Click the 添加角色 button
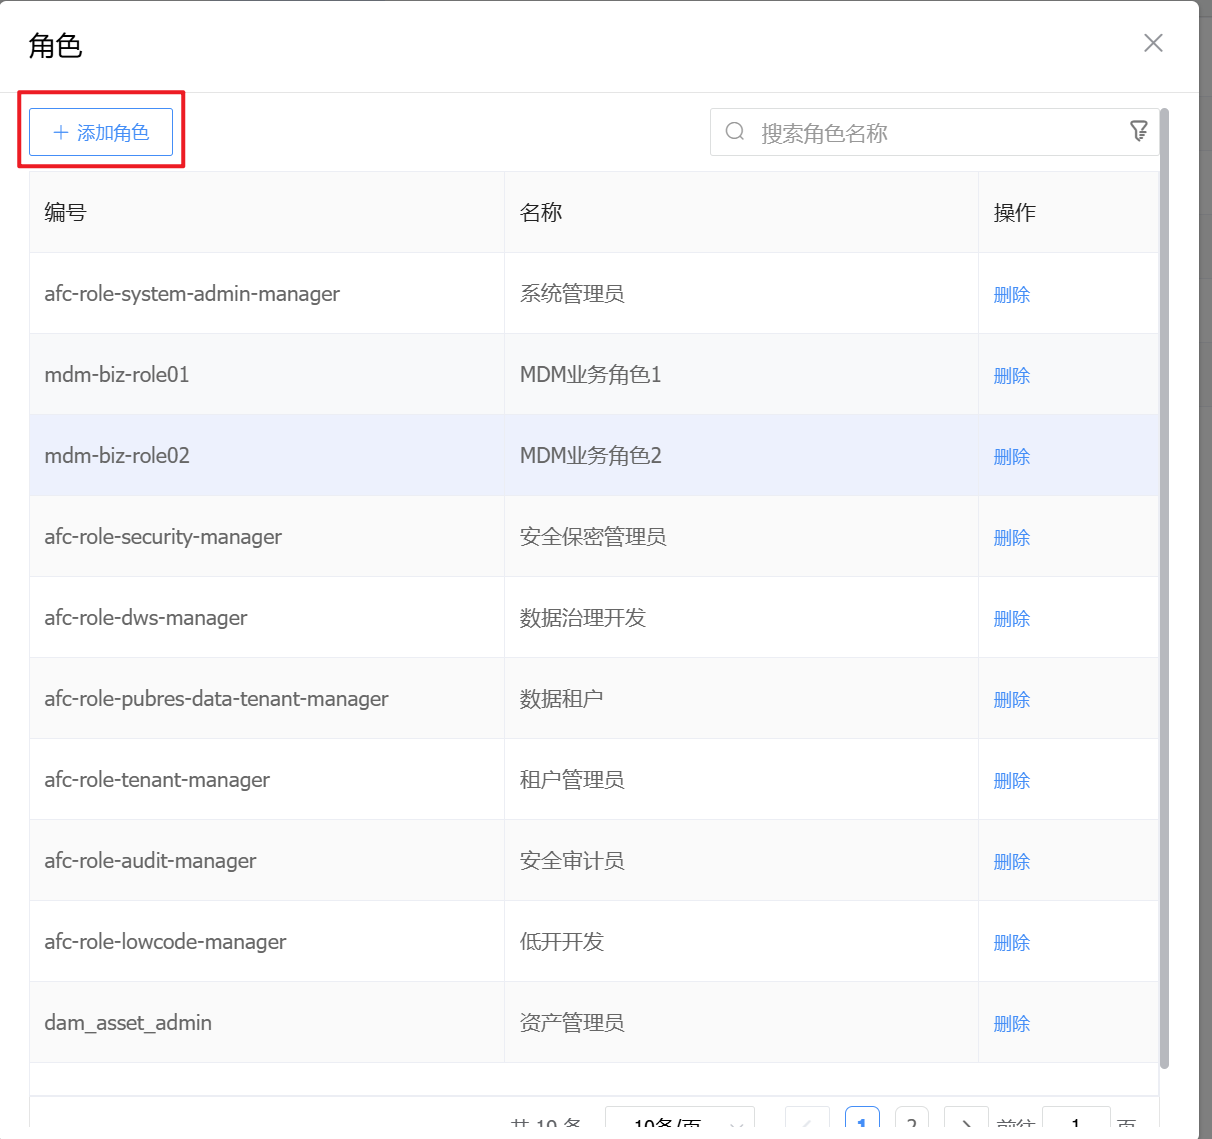 pos(101,132)
